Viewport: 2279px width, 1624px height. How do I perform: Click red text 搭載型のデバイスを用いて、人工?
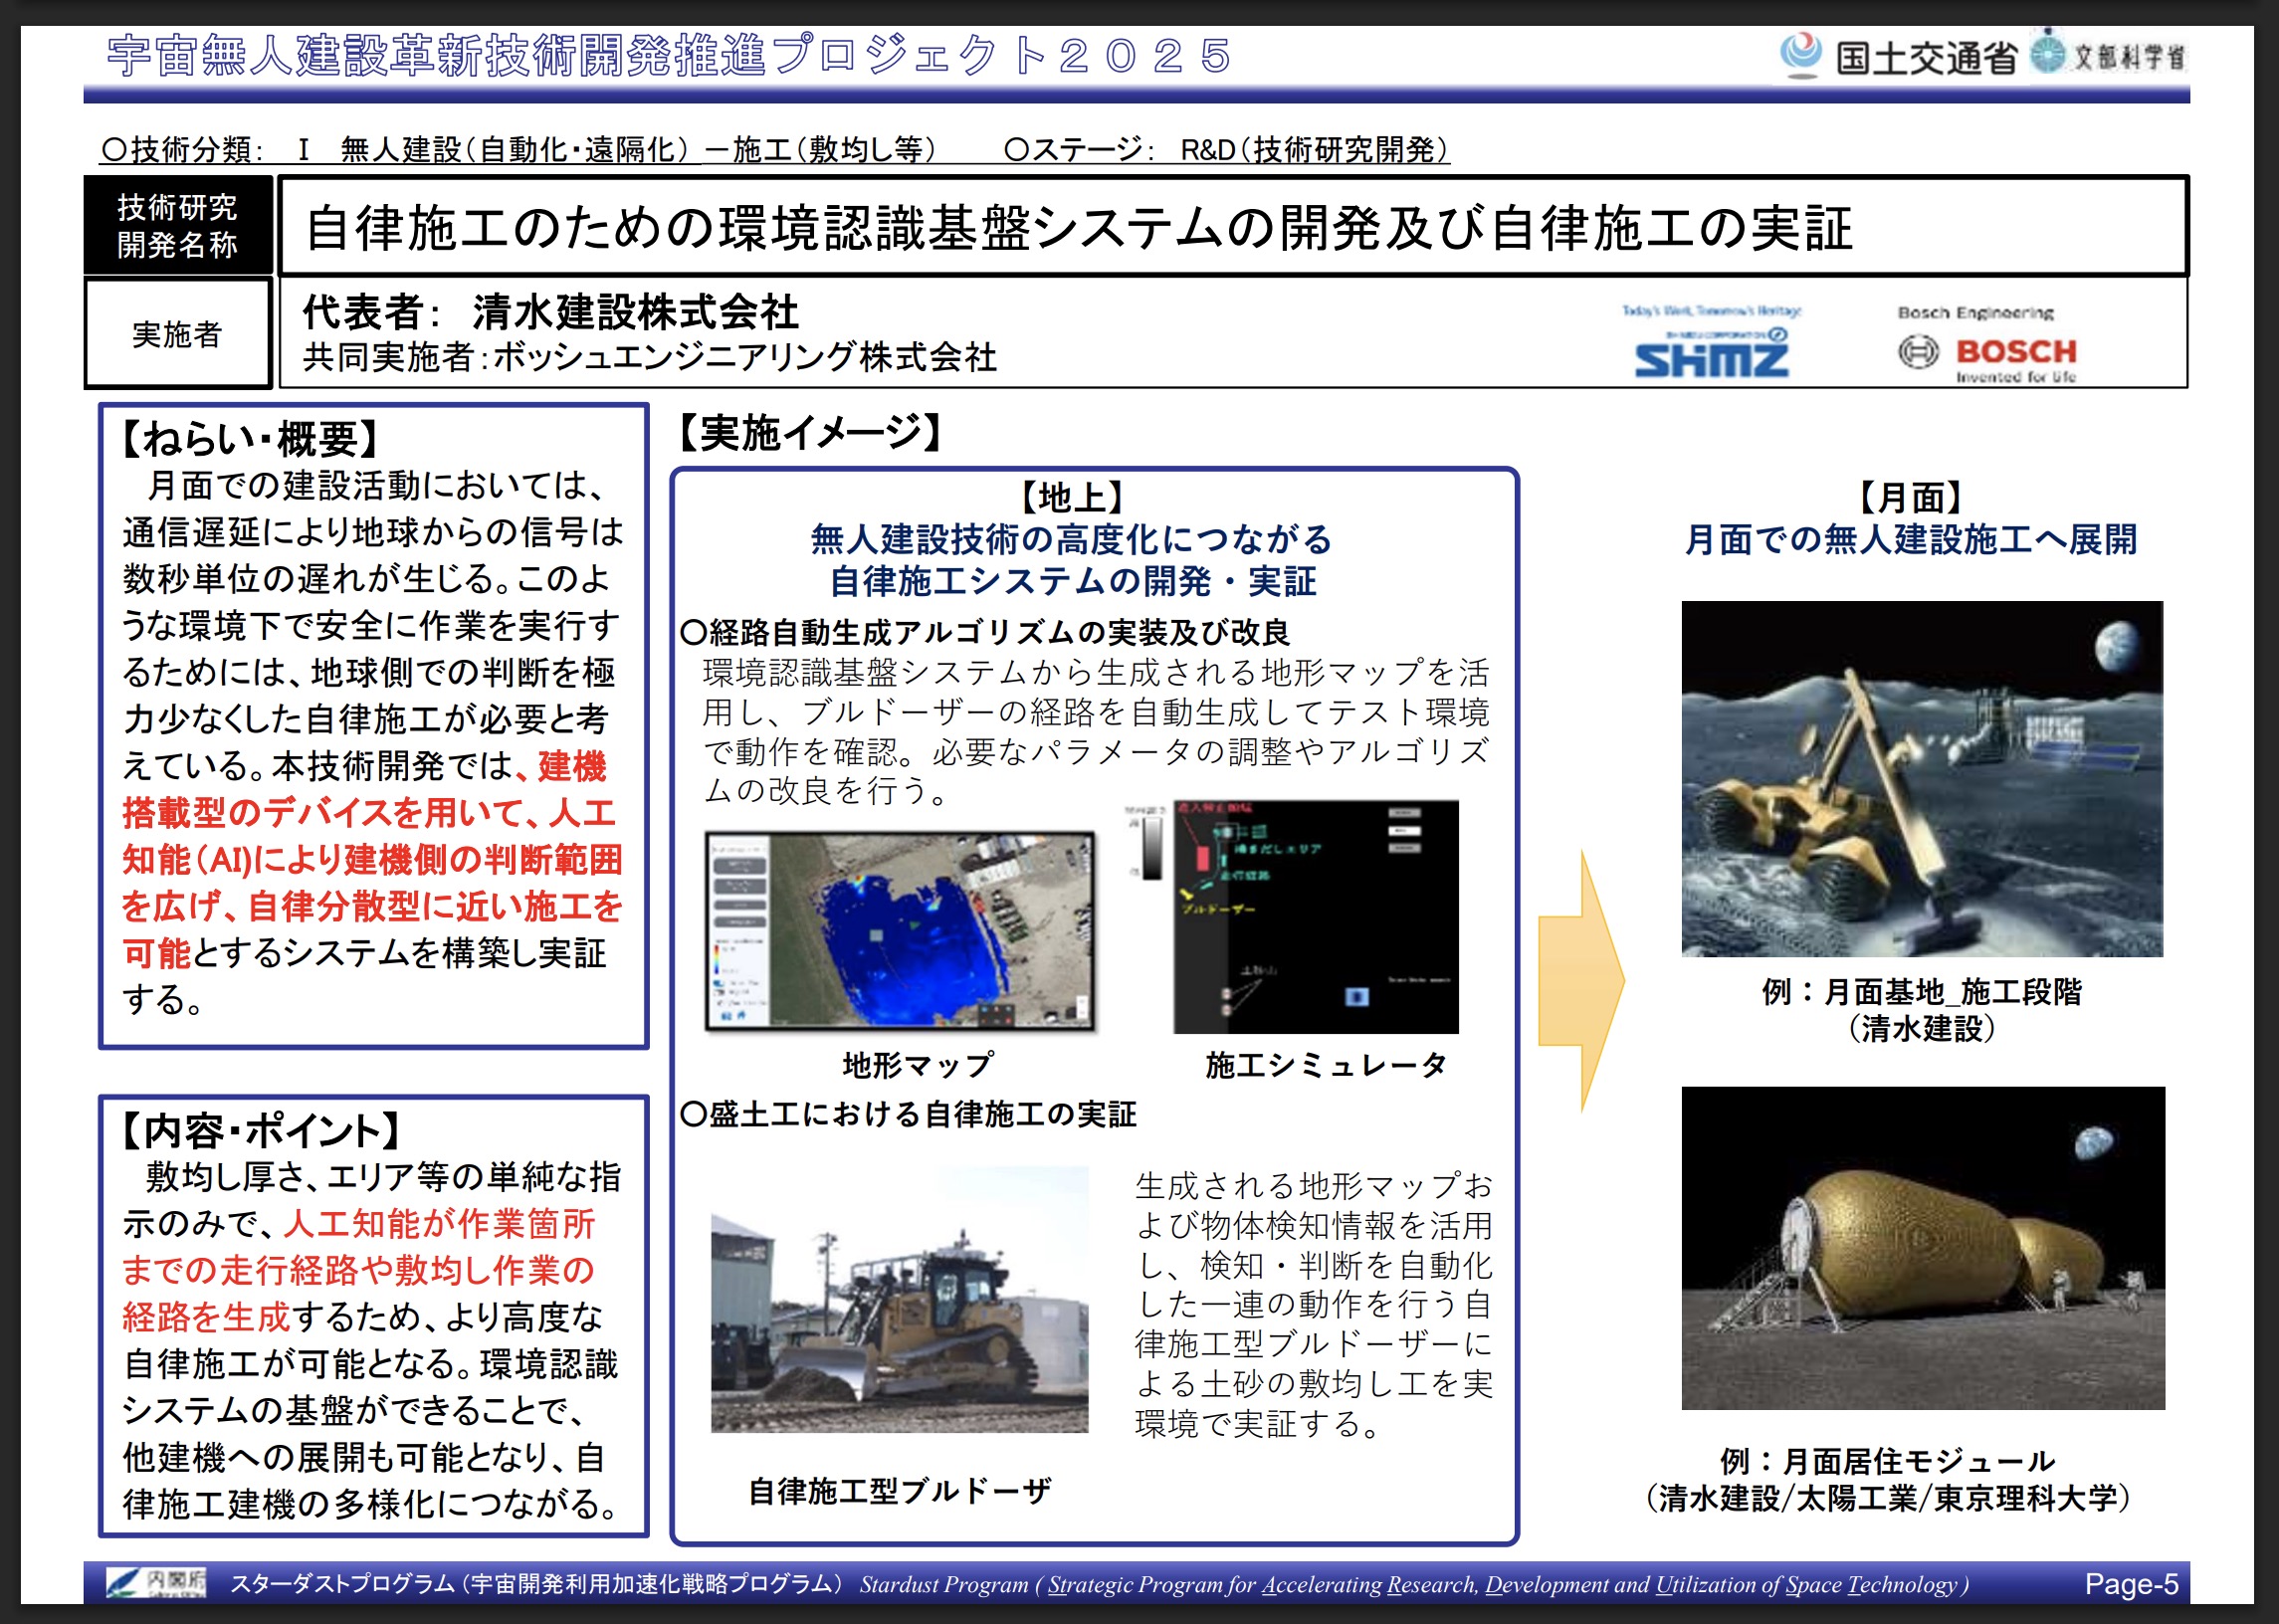click(369, 813)
